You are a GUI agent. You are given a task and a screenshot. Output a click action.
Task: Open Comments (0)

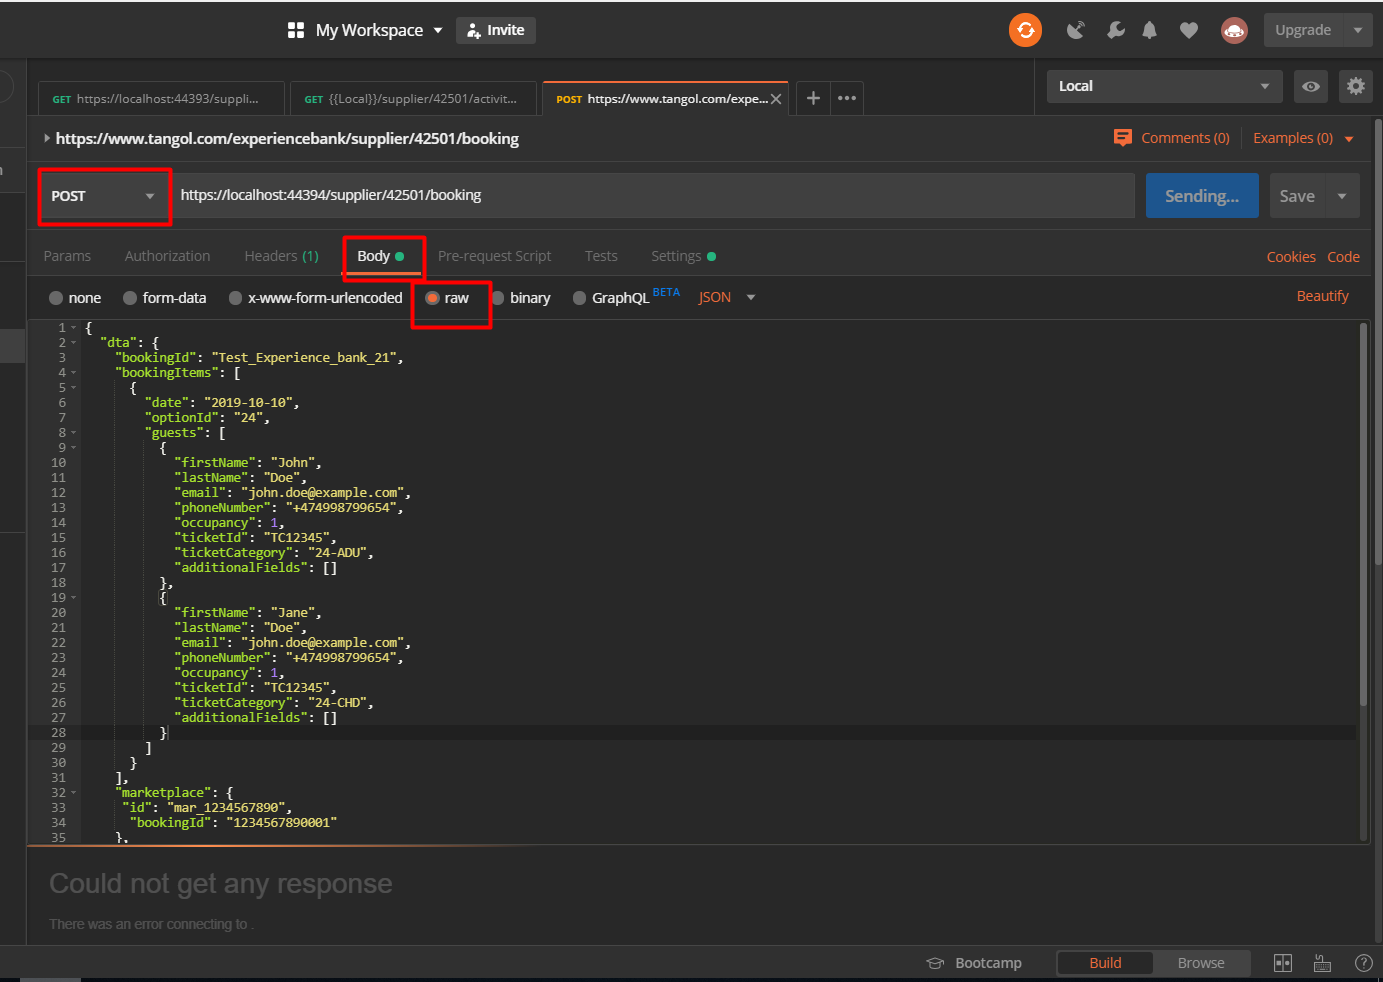(x=1185, y=138)
